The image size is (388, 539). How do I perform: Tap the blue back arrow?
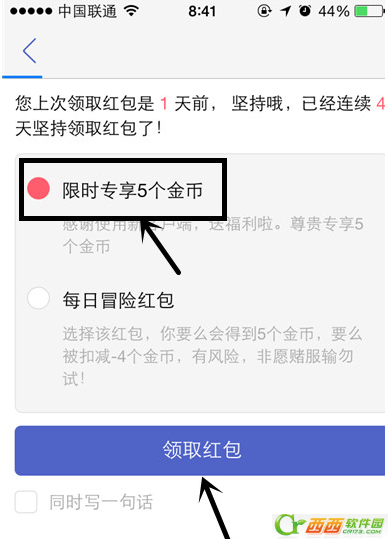click(x=30, y=51)
